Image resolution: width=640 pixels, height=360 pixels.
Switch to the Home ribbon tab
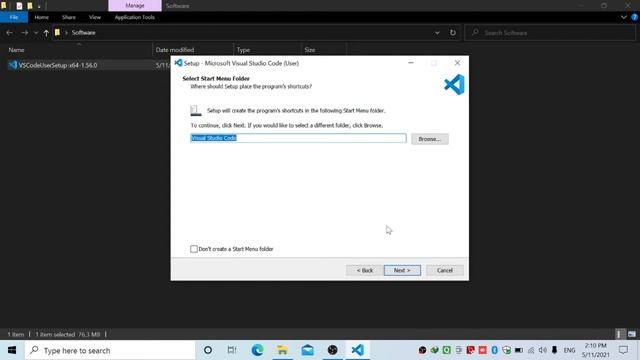[x=42, y=17]
